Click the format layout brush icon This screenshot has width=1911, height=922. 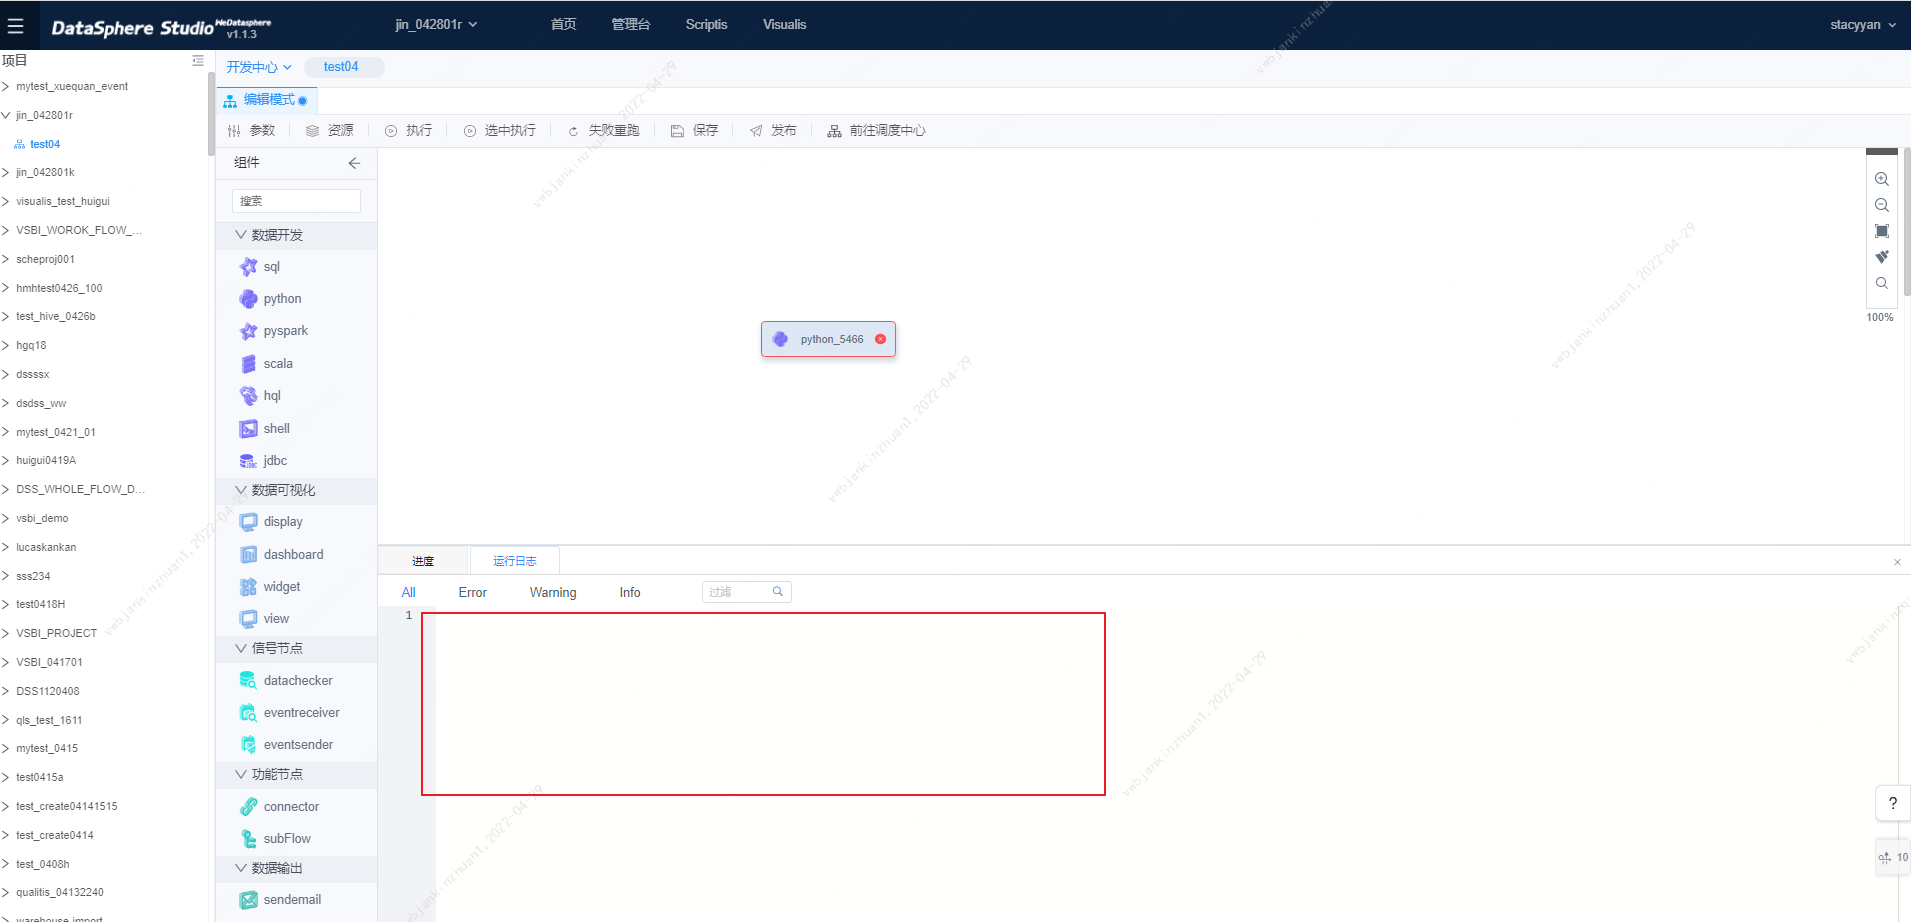1882,257
